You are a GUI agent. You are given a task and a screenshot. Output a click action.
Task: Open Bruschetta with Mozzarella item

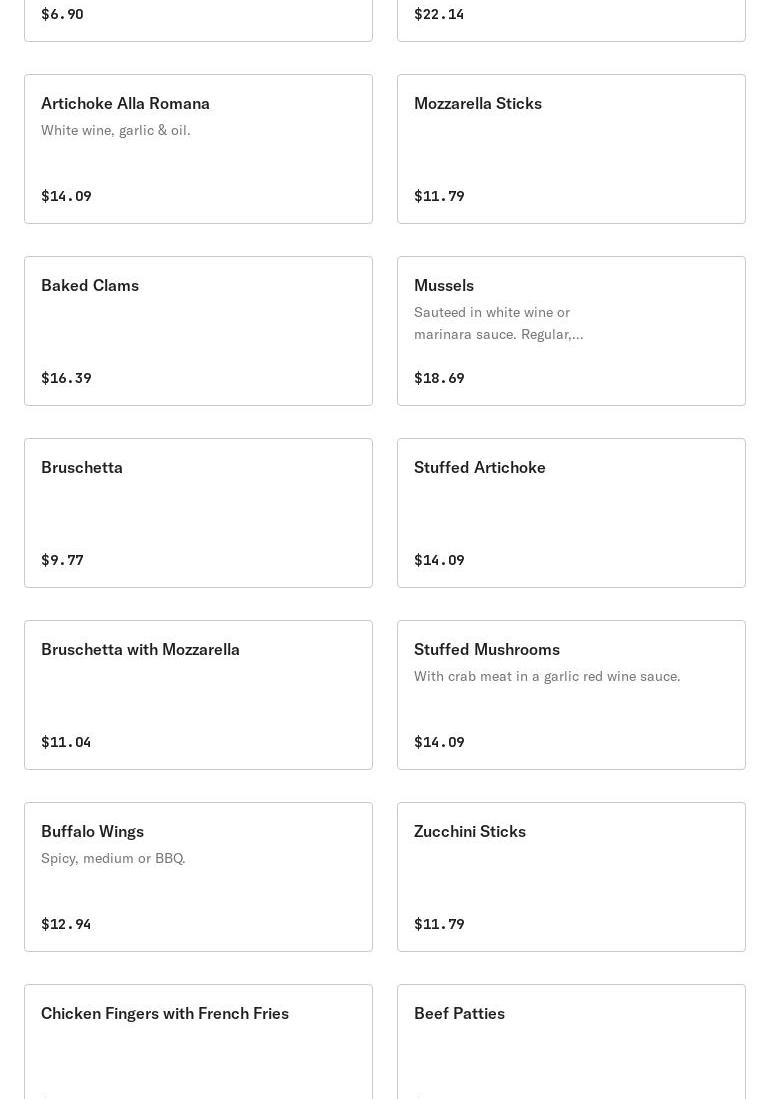[140, 650]
